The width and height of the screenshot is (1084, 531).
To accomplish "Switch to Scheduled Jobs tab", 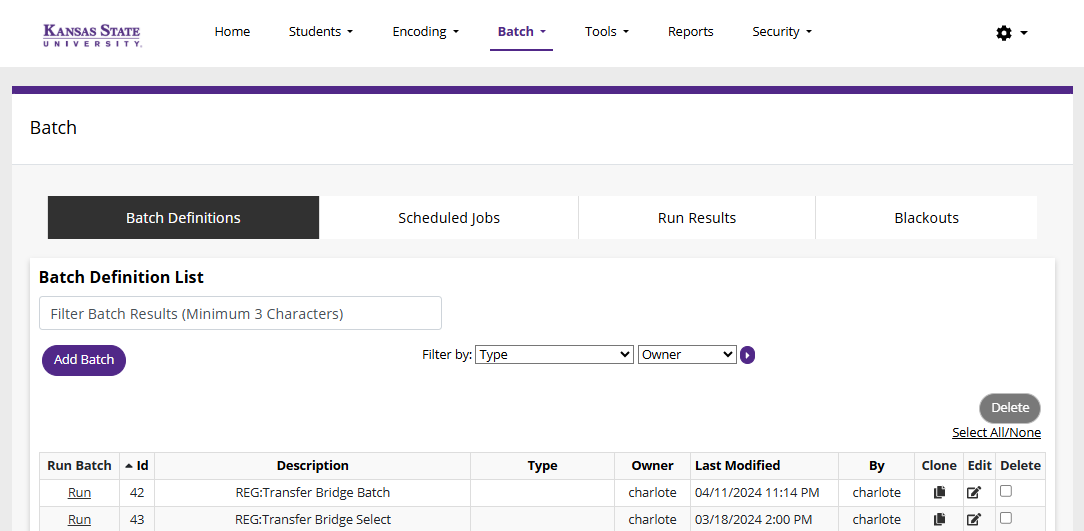I will pos(449,218).
